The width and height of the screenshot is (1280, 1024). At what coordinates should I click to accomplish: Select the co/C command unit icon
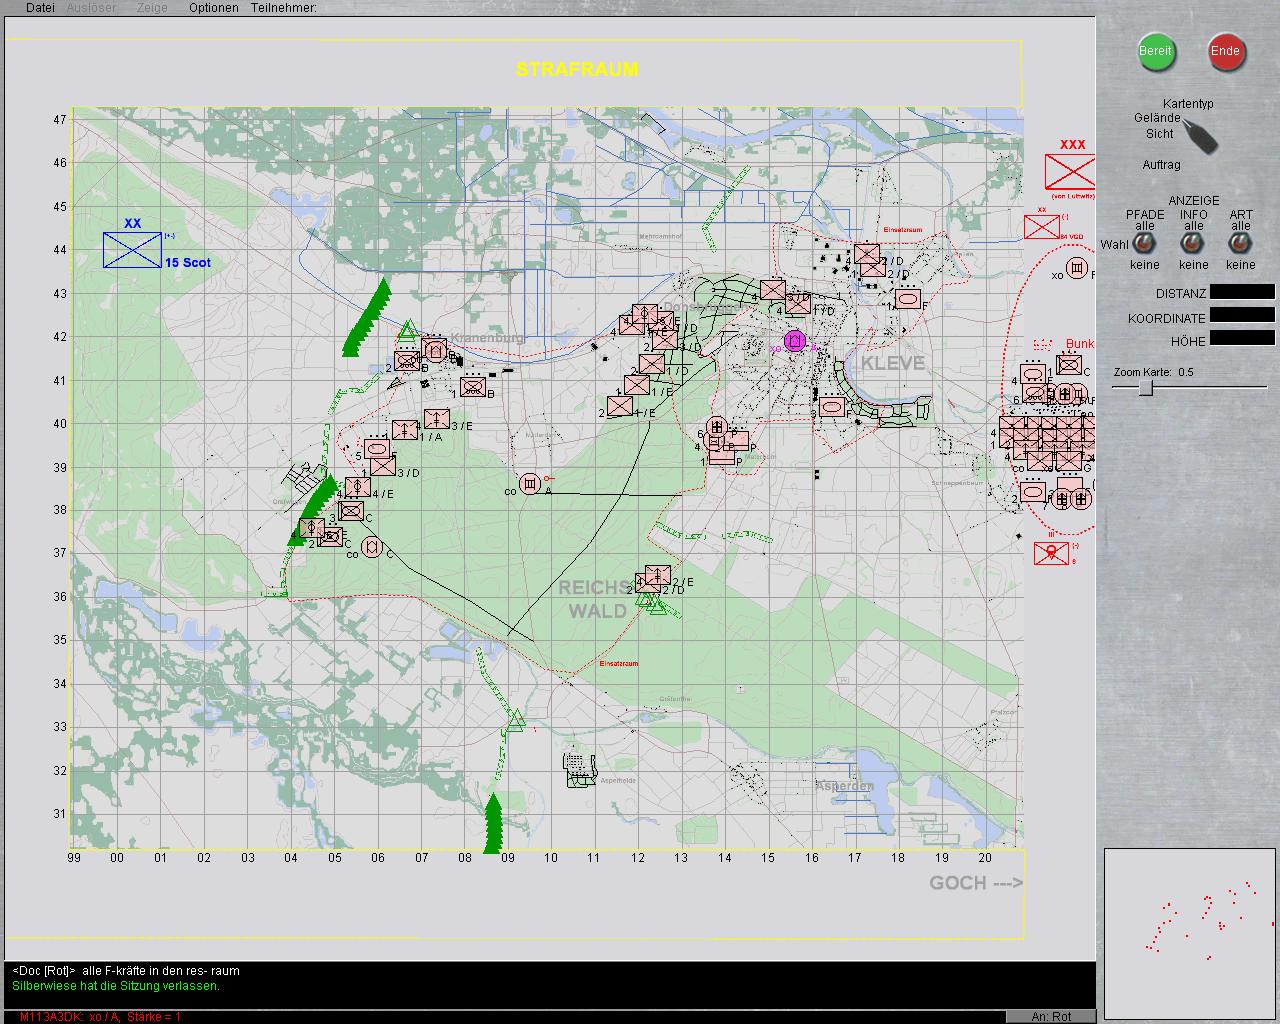click(372, 547)
